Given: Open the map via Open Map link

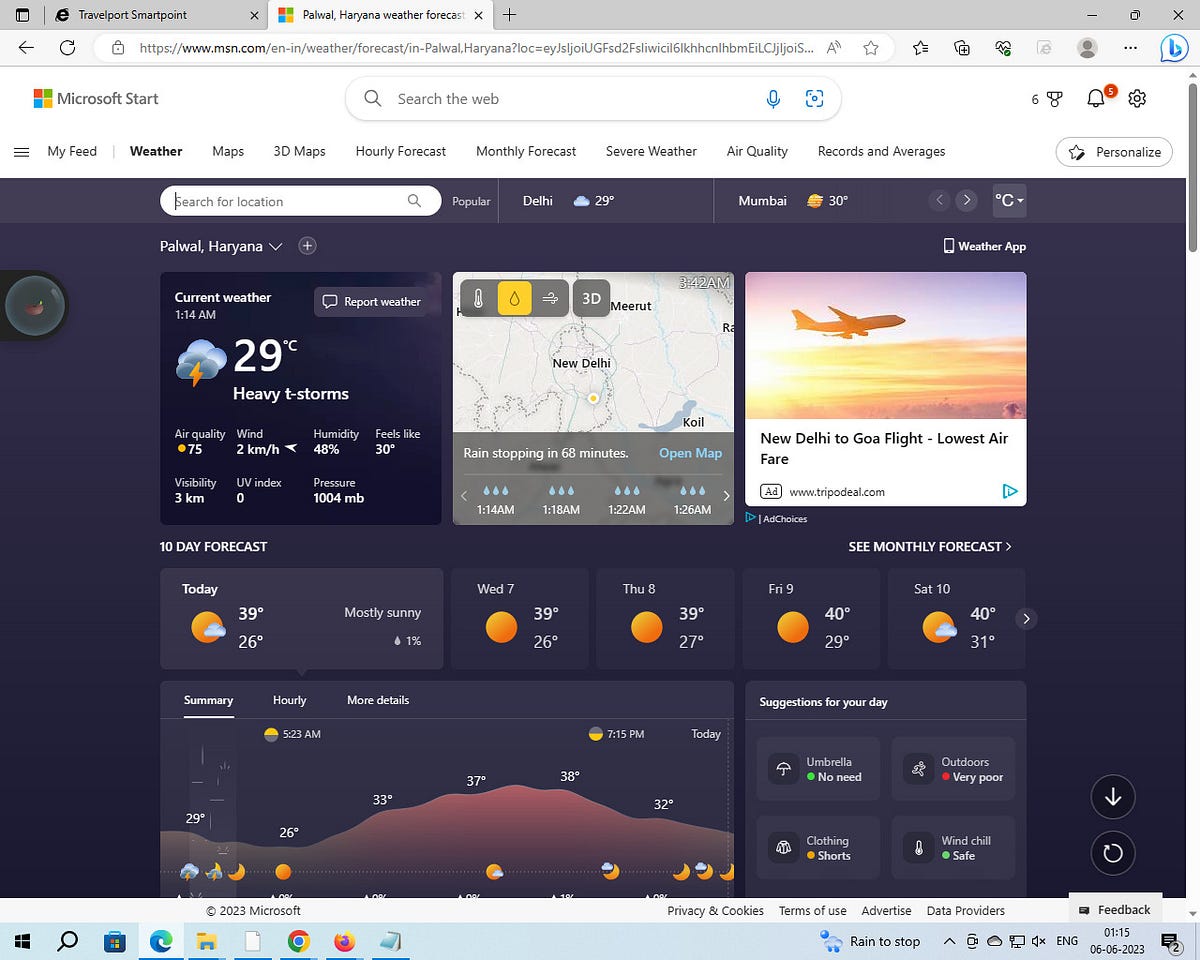Looking at the screenshot, I should pyautogui.click(x=690, y=453).
